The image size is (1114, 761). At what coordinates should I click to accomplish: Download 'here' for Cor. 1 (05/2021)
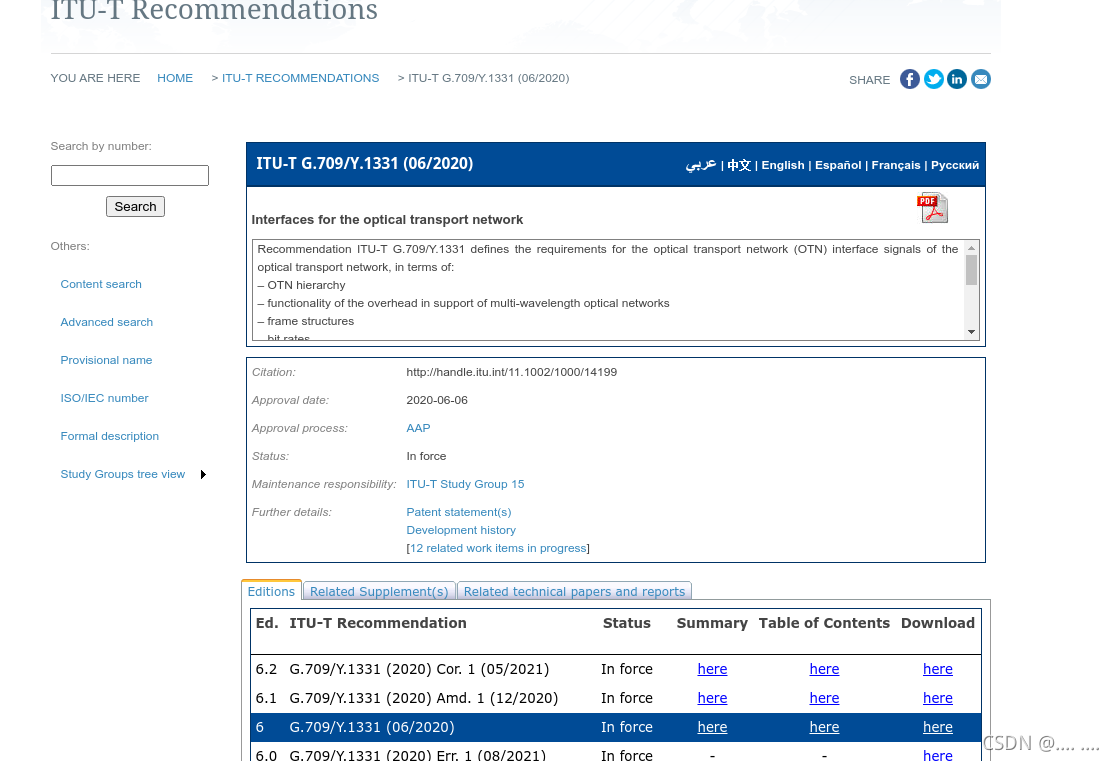938,669
